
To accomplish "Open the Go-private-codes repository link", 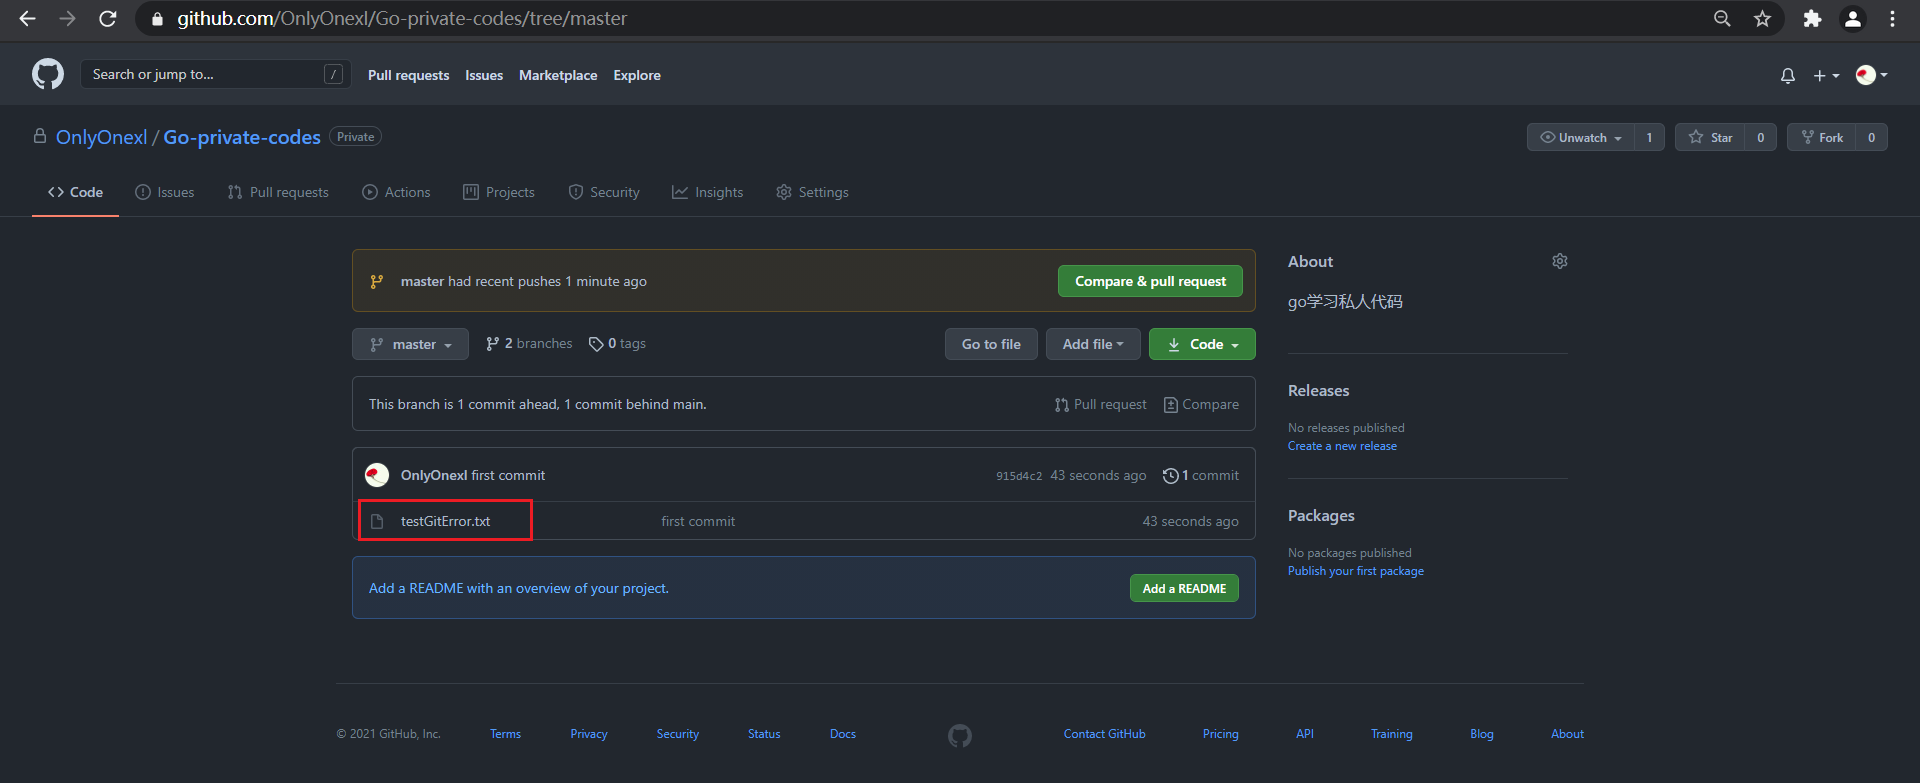I will (x=242, y=137).
